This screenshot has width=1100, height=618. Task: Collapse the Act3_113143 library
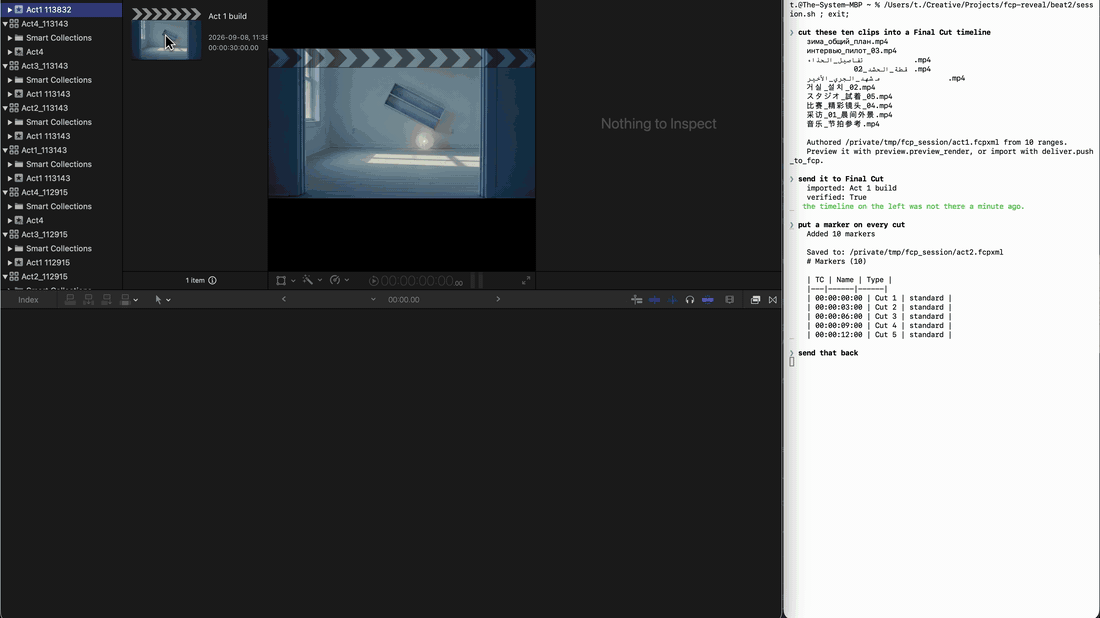pos(5,66)
